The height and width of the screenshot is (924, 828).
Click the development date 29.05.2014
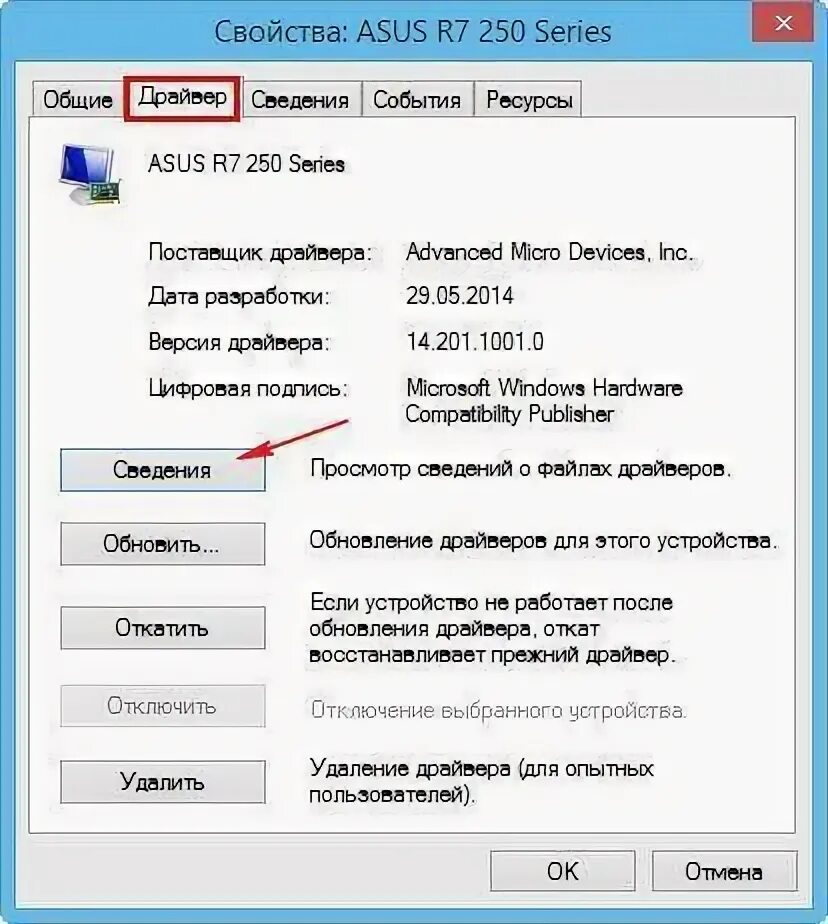(x=460, y=295)
